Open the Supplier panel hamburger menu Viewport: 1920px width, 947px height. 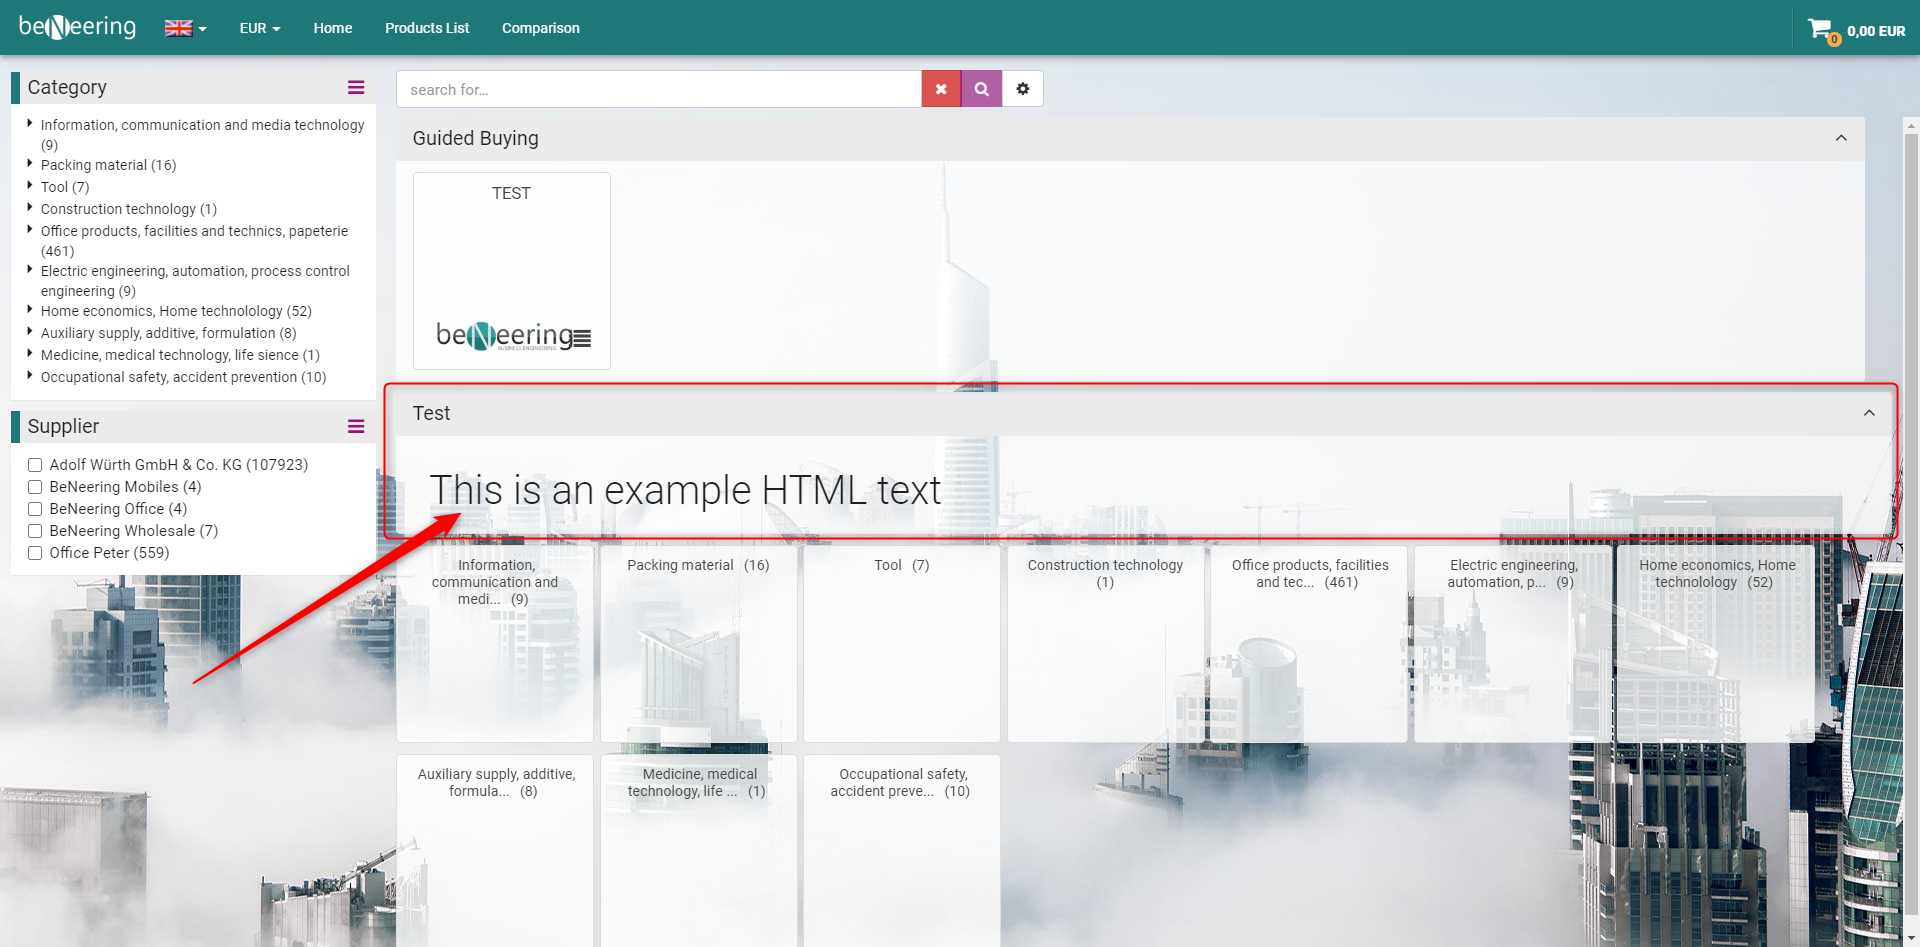356,426
